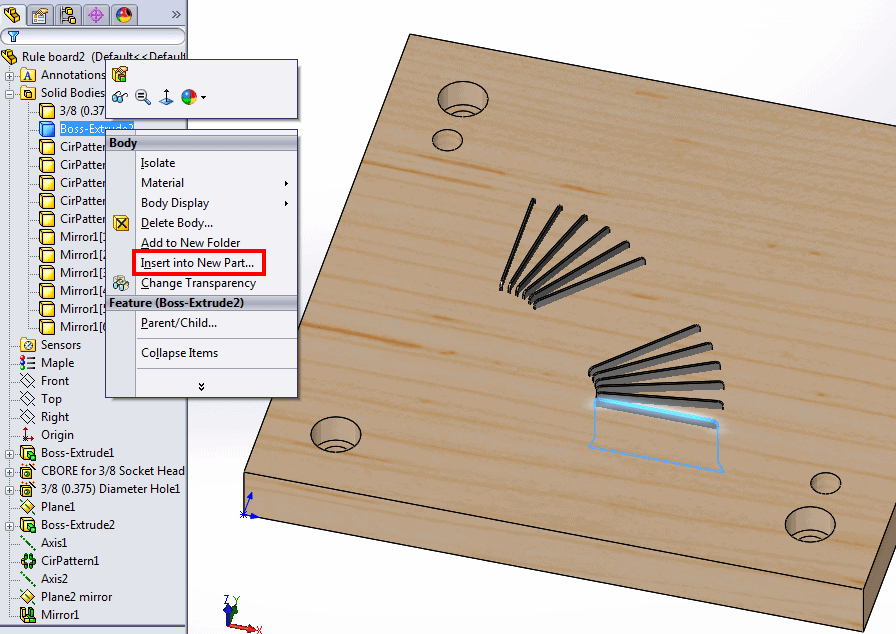The width and height of the screenshot is (896, 634).
Task: Expand context menu with the double chevron
Action: click(x=201, y=386)
